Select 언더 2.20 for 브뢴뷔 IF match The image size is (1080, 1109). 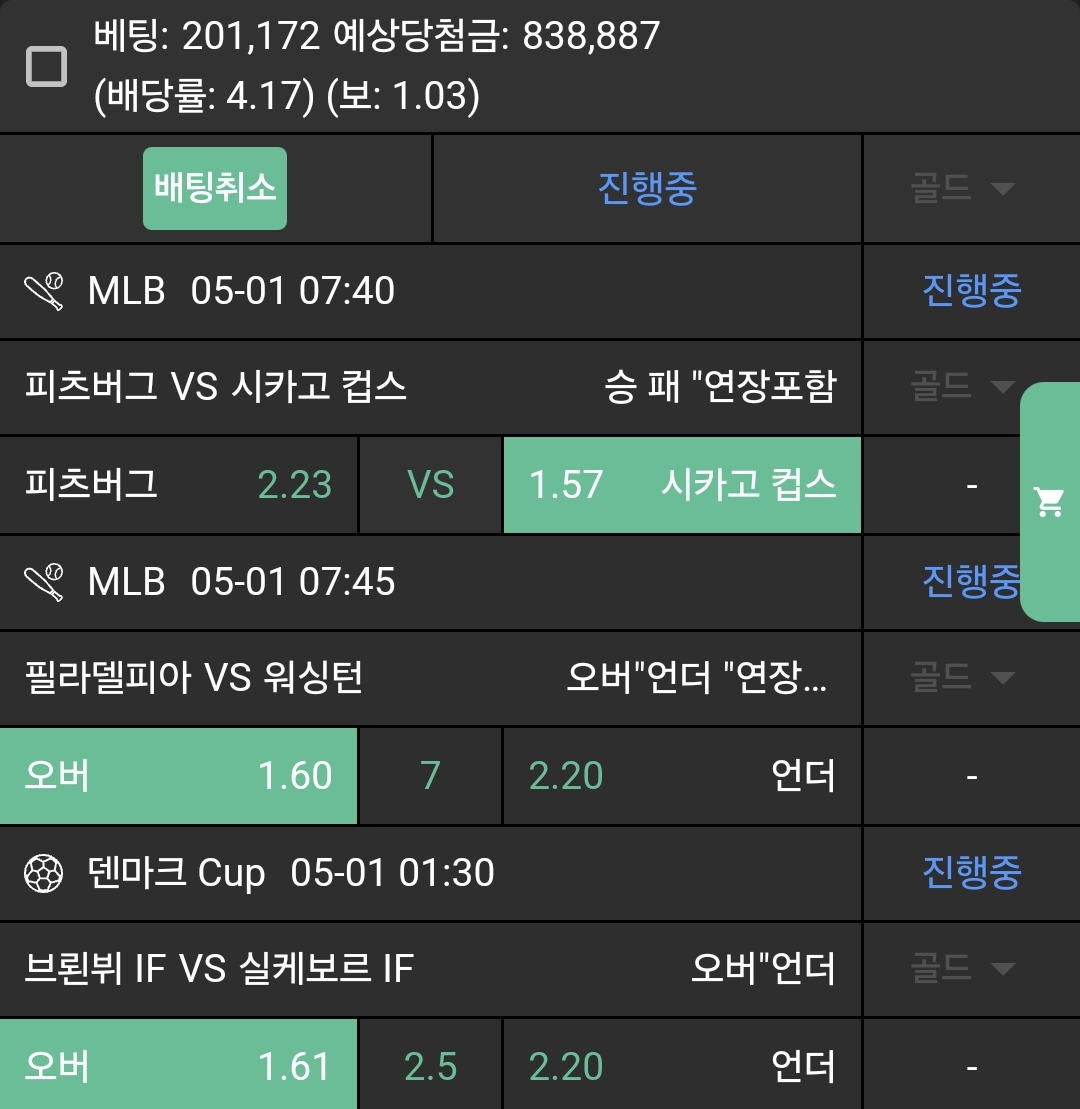pyautogui.click(x=682, y=1066)
